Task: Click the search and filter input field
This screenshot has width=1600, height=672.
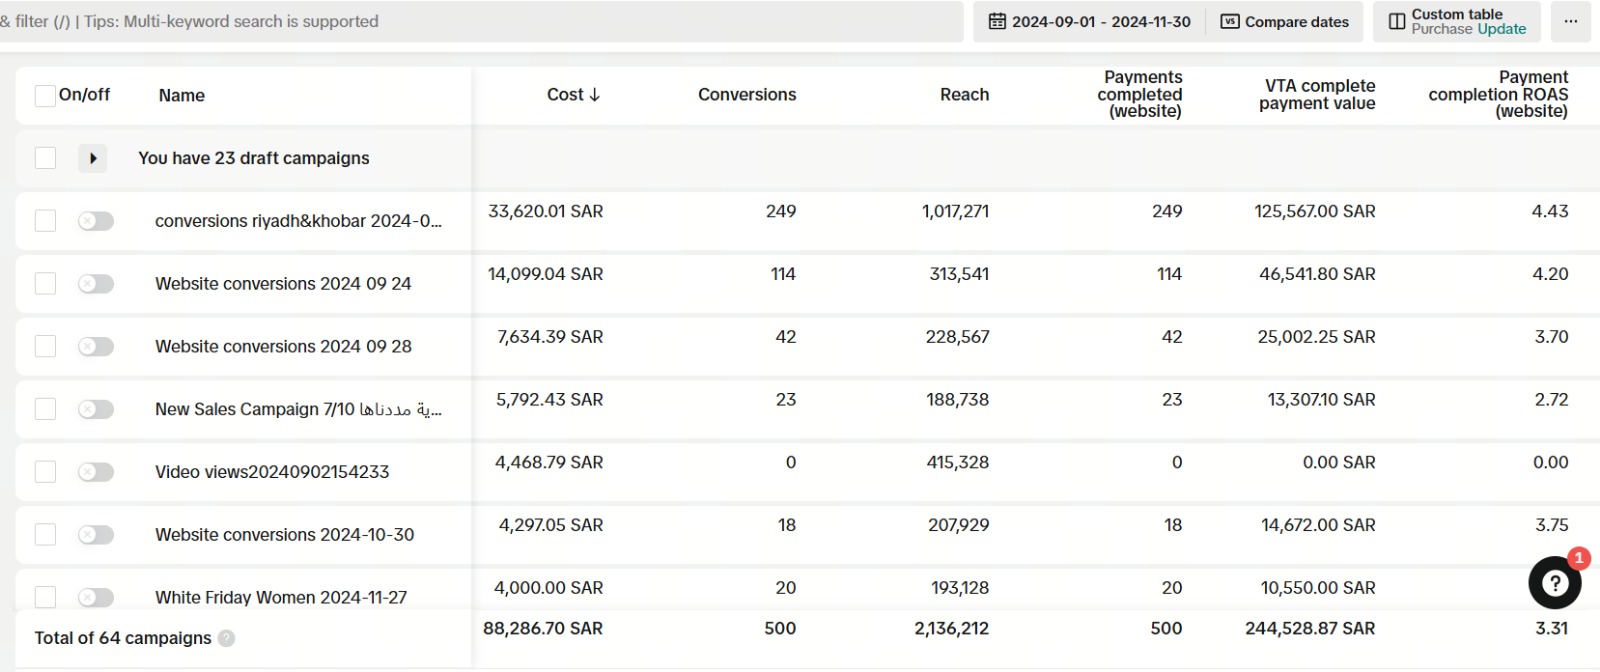Action: (480, 22)
